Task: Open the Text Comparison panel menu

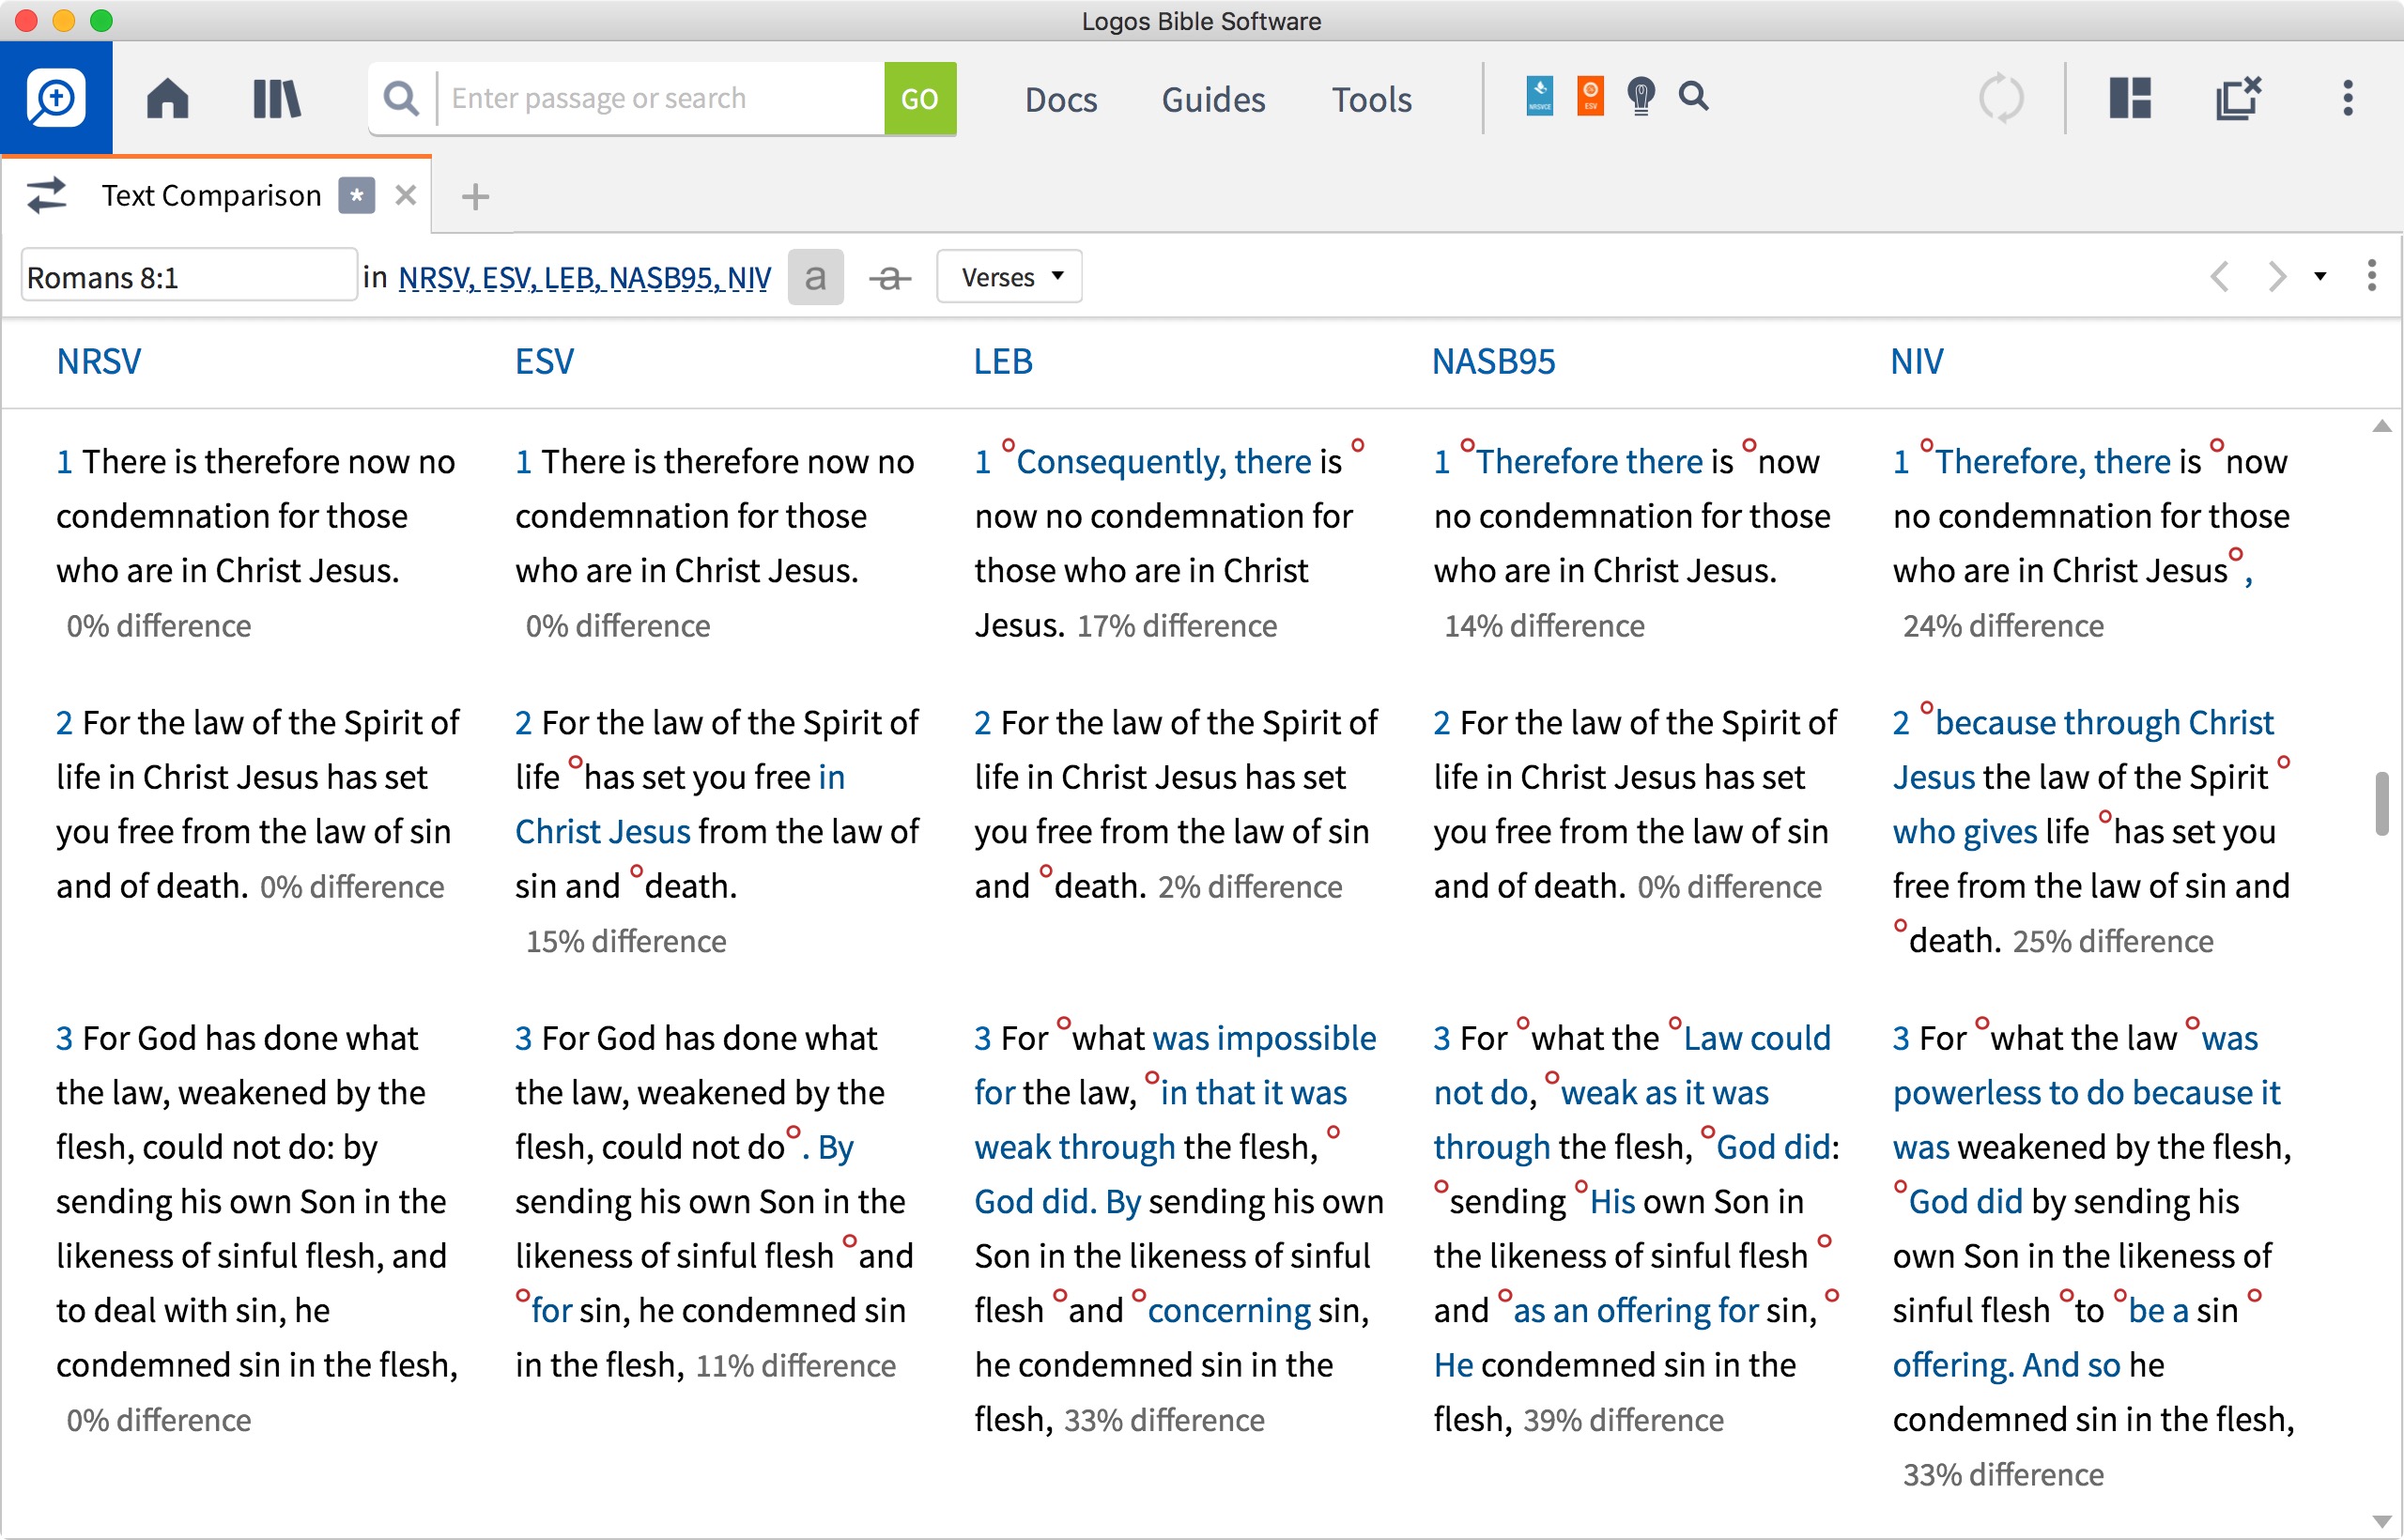Action: (x=2371, y=275)
